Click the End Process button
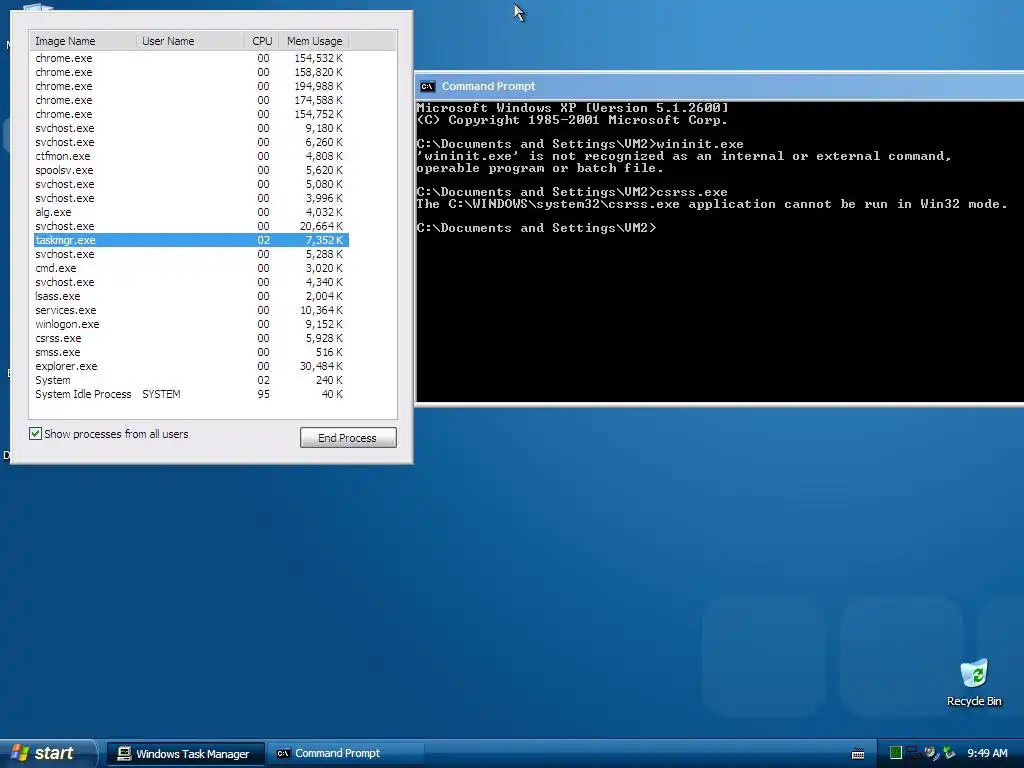Image resolution: width=1024 pixels, height=768 pixels. tap(348, 438)
